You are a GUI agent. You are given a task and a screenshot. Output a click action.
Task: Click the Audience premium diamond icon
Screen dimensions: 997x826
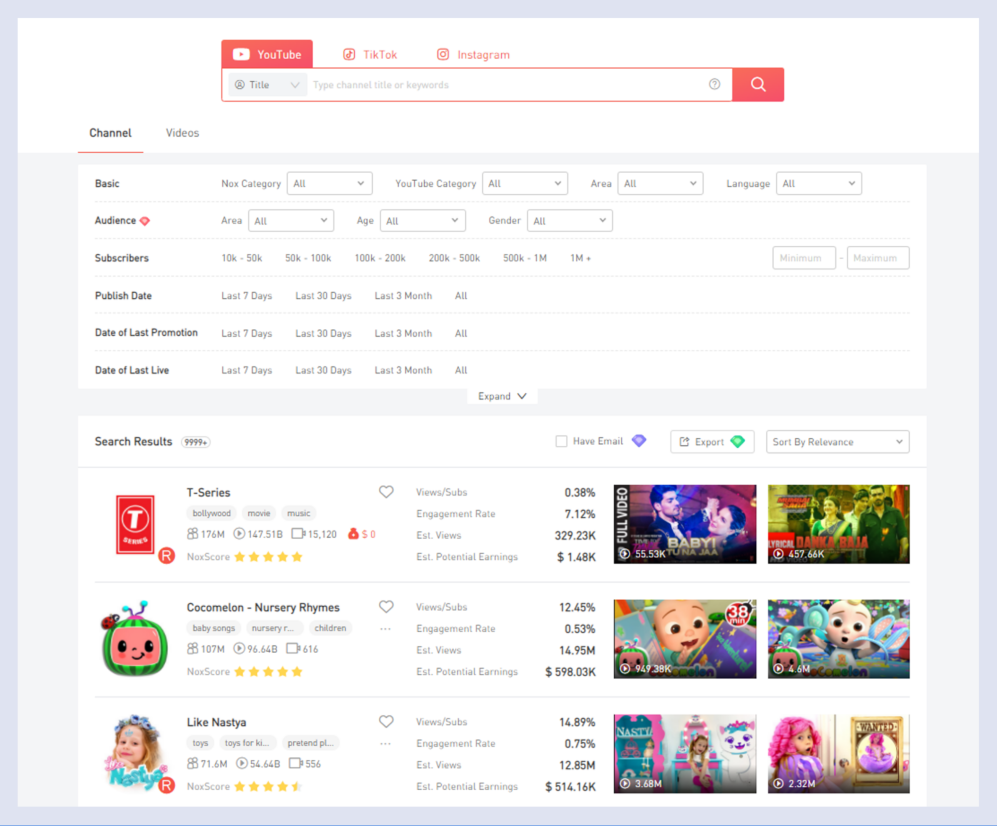pyautogui.click(x=145, y=221)
